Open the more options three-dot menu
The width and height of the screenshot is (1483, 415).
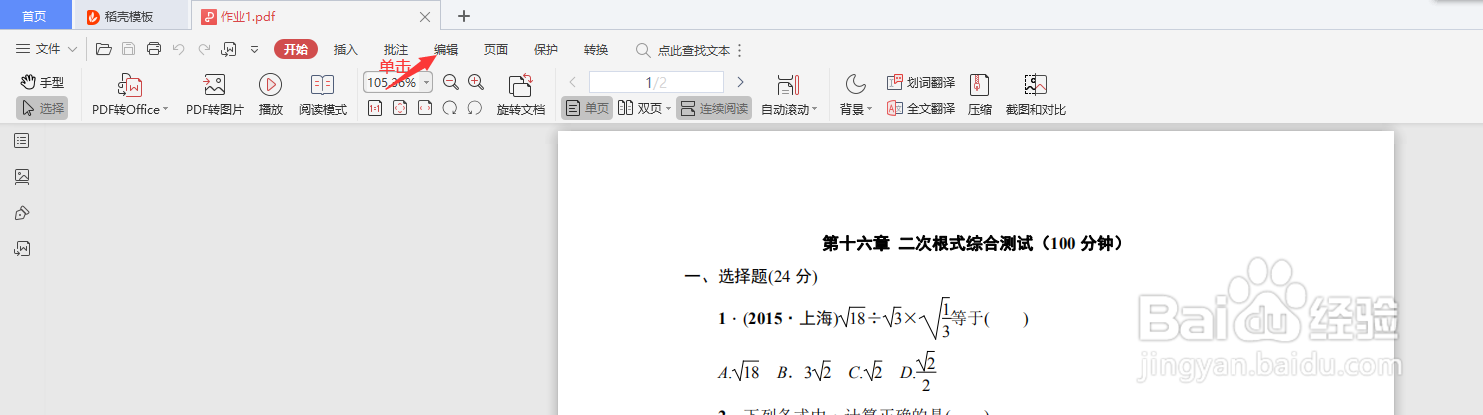point(739,50)
